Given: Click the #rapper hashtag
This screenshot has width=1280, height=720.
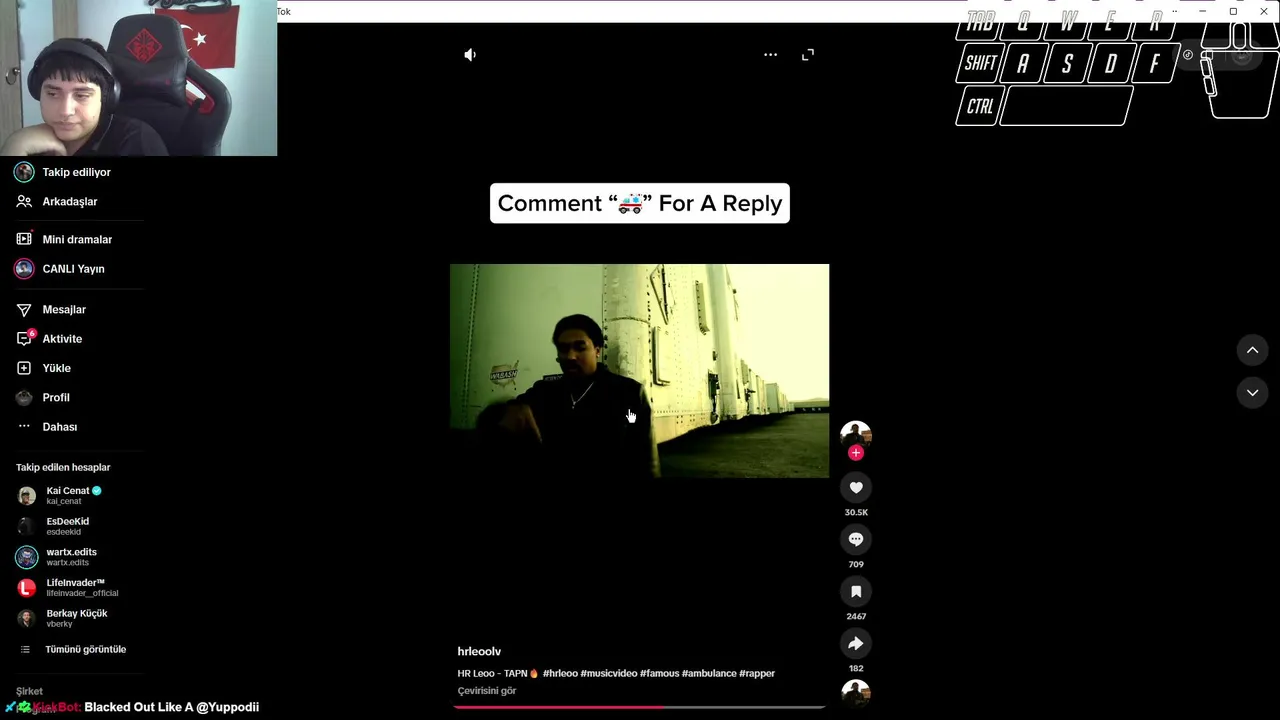Looking at the screenshot, I should [x=757, y=674].
